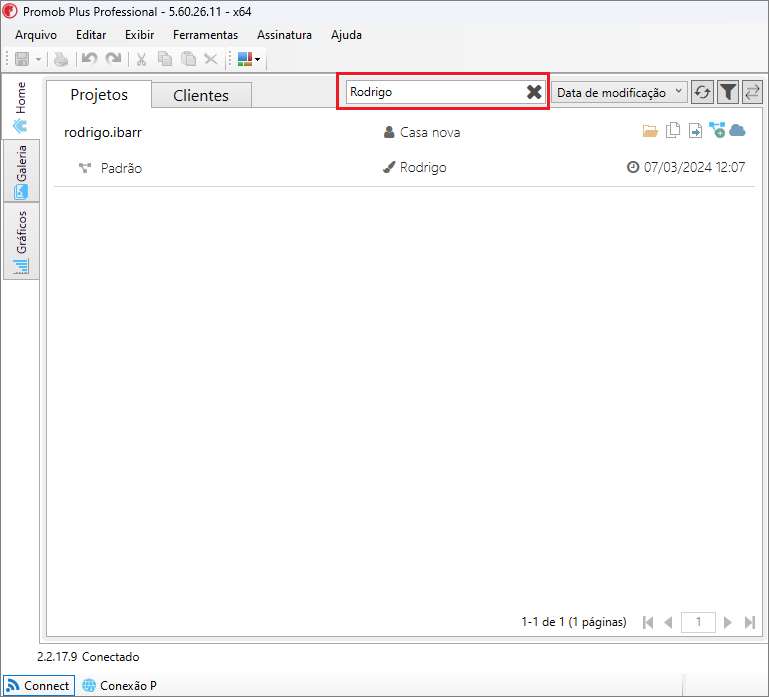Click the refresh projects icon

(x=702, y=92)
